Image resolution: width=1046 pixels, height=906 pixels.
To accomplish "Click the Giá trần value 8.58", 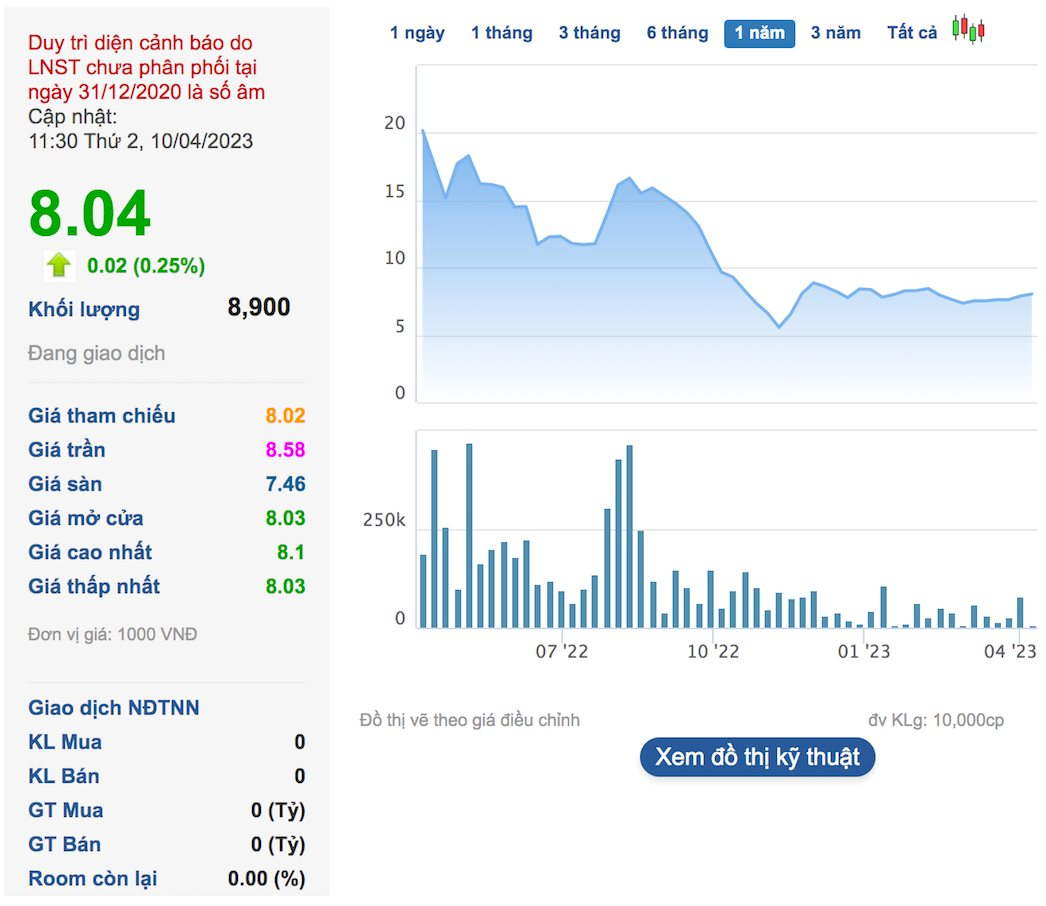I will 285,450.
